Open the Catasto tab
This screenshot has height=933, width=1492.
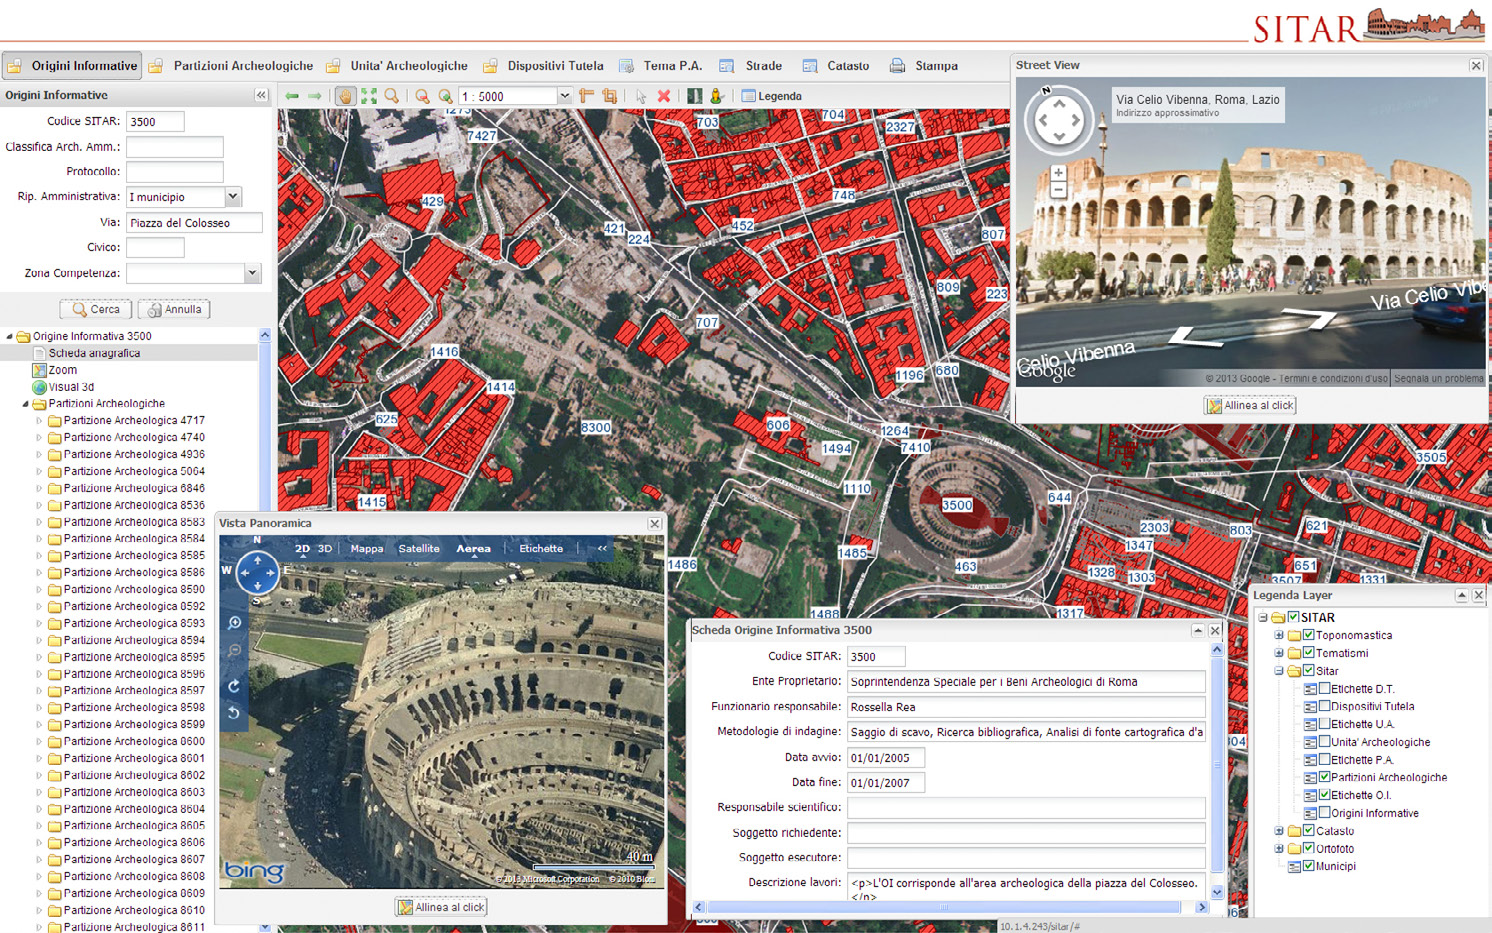tap(836, 66)
